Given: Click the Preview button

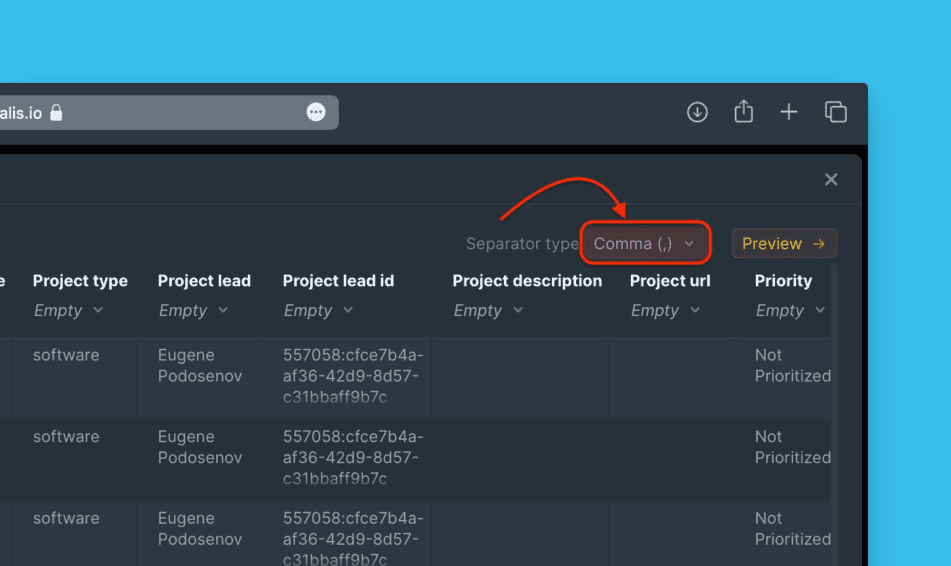Looking at the screenshot, I should (x=783, y=244).
